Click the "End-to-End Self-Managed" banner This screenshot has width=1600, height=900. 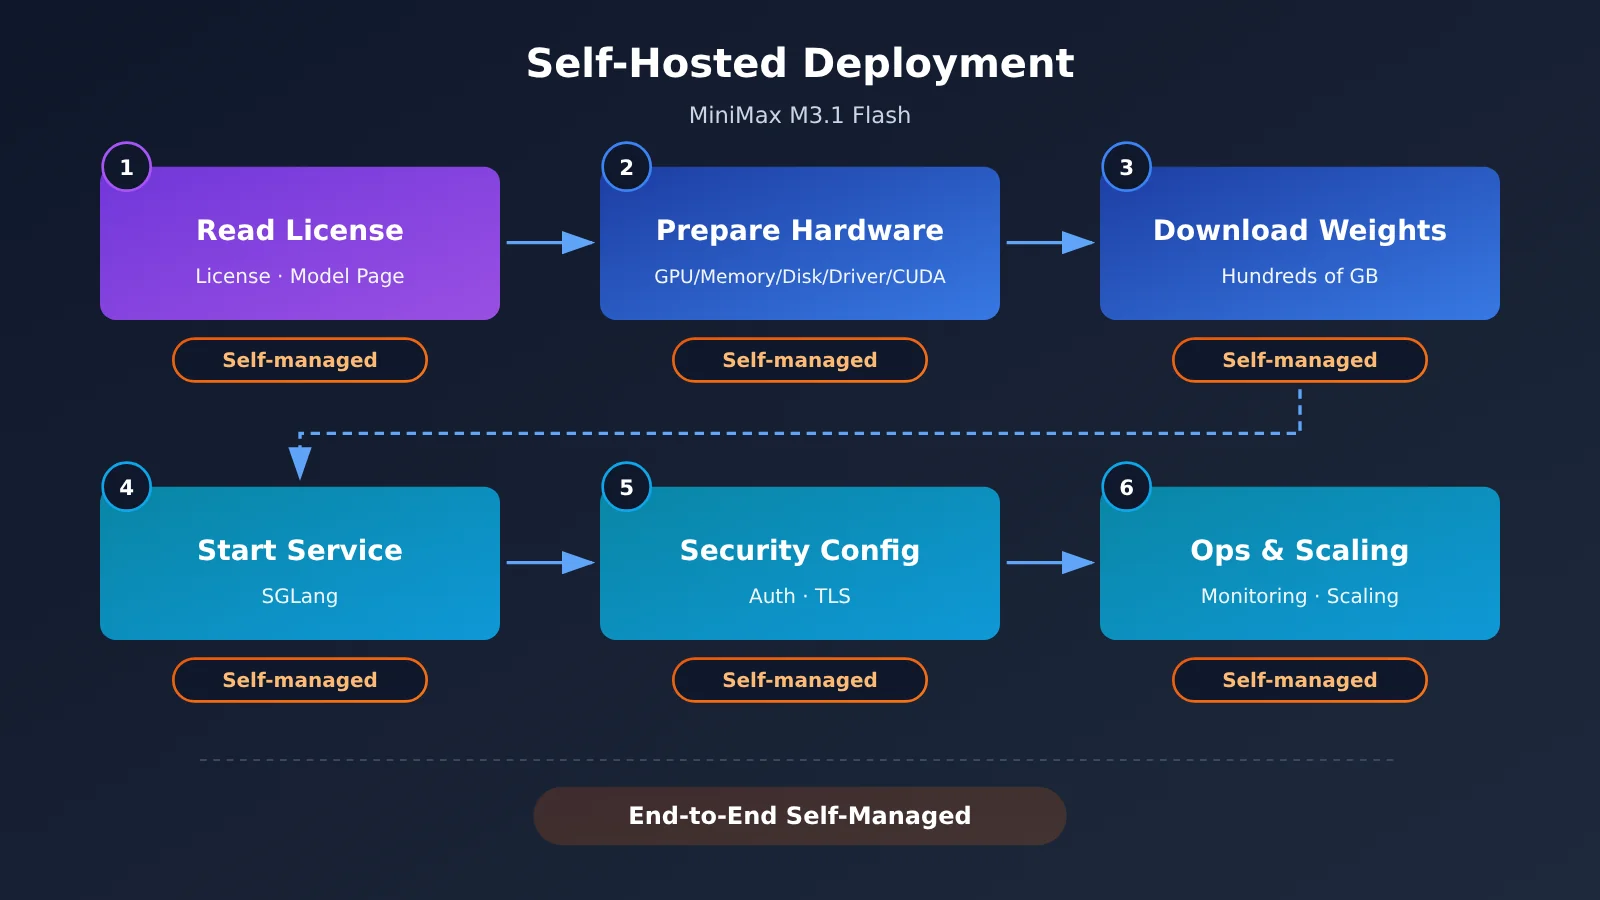click(800, 816)
